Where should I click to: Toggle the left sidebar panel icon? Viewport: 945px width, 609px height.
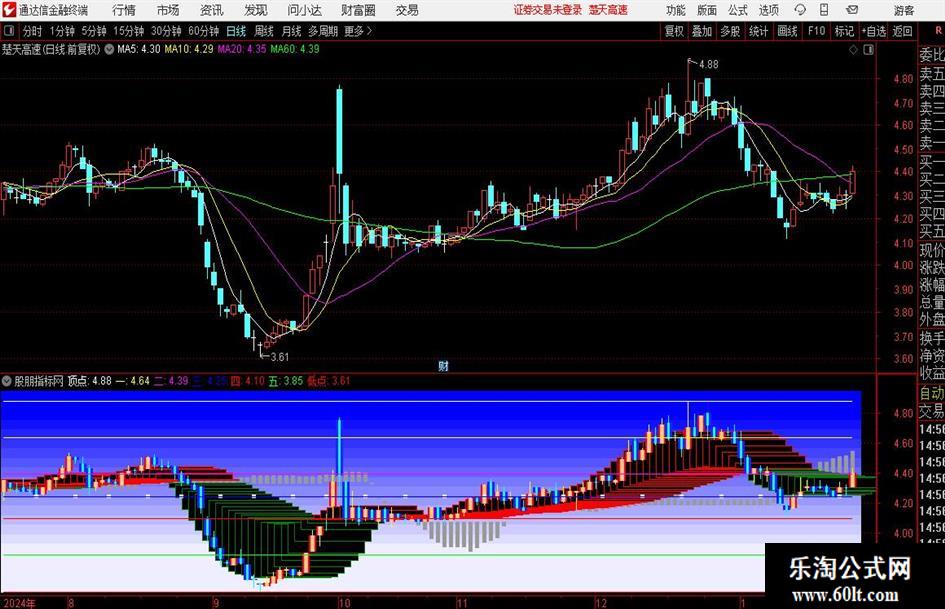click(9, 30)
